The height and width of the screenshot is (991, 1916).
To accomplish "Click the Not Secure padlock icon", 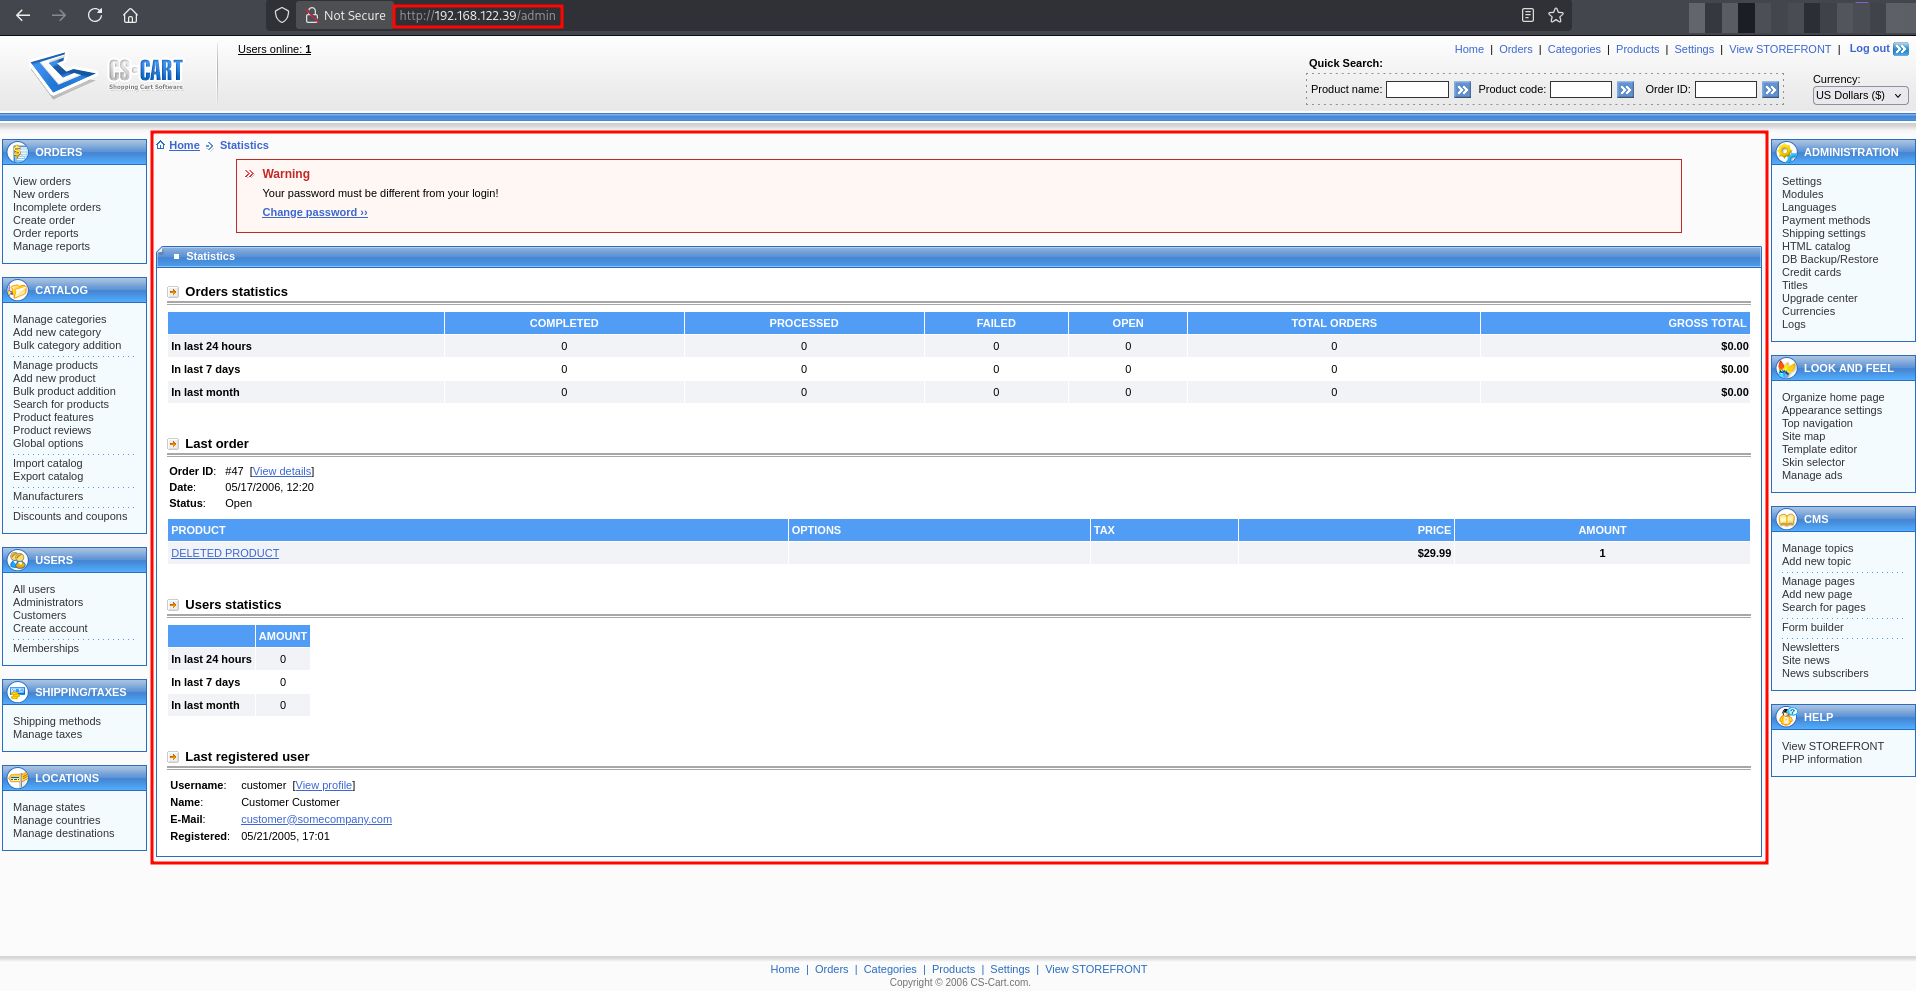I will coord(312,15).
